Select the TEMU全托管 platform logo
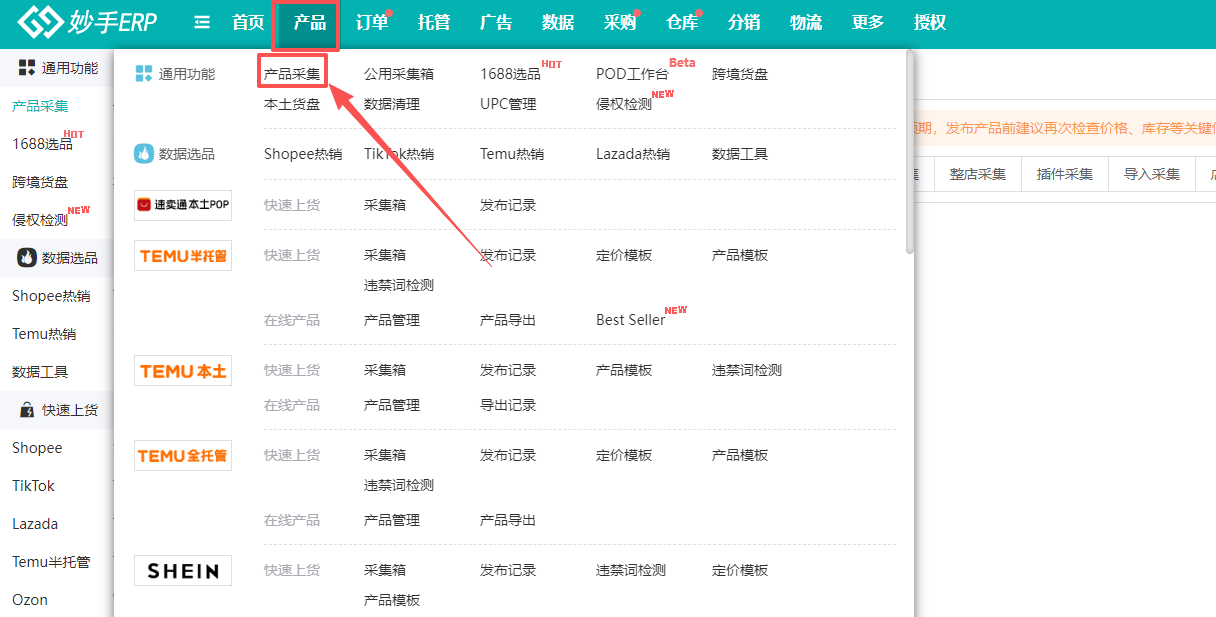This screenshot has height=617, width=1216. (x=183, y=456)
